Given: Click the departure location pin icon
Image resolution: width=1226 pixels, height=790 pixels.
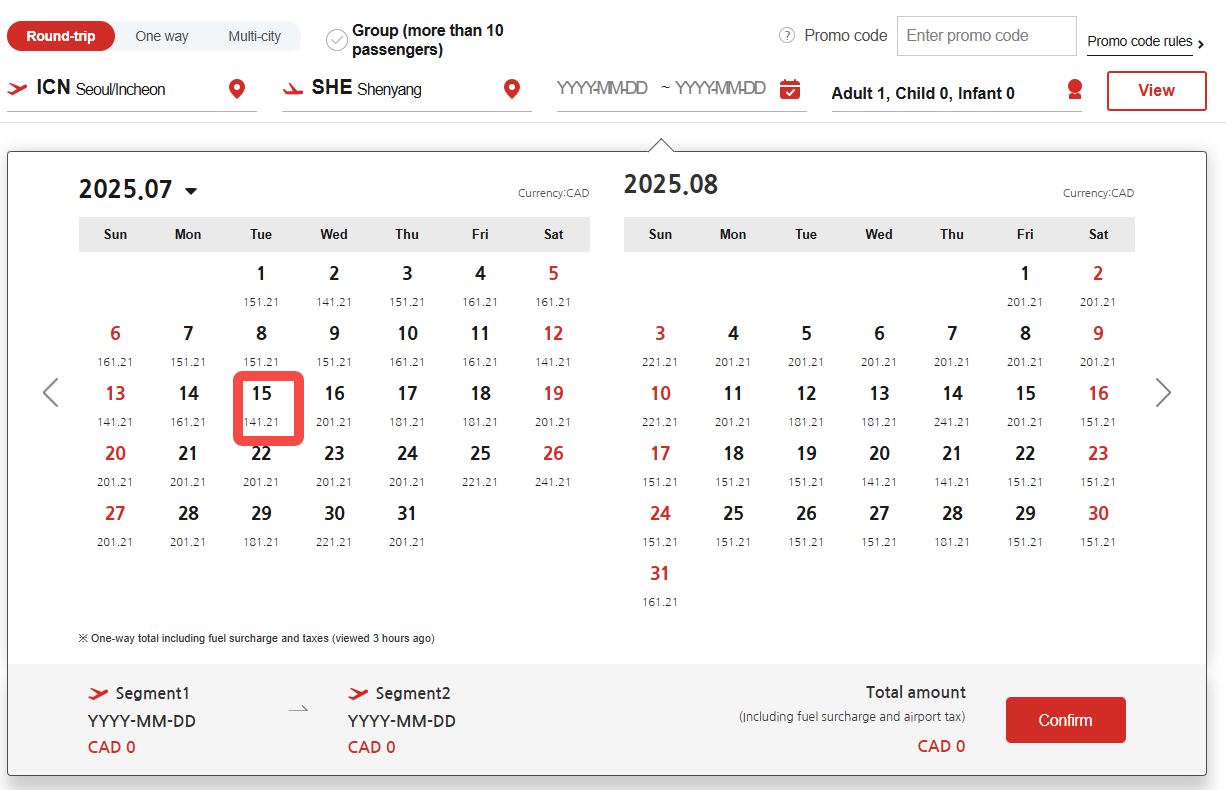Looking at the screenshot, I should point(237,89).
